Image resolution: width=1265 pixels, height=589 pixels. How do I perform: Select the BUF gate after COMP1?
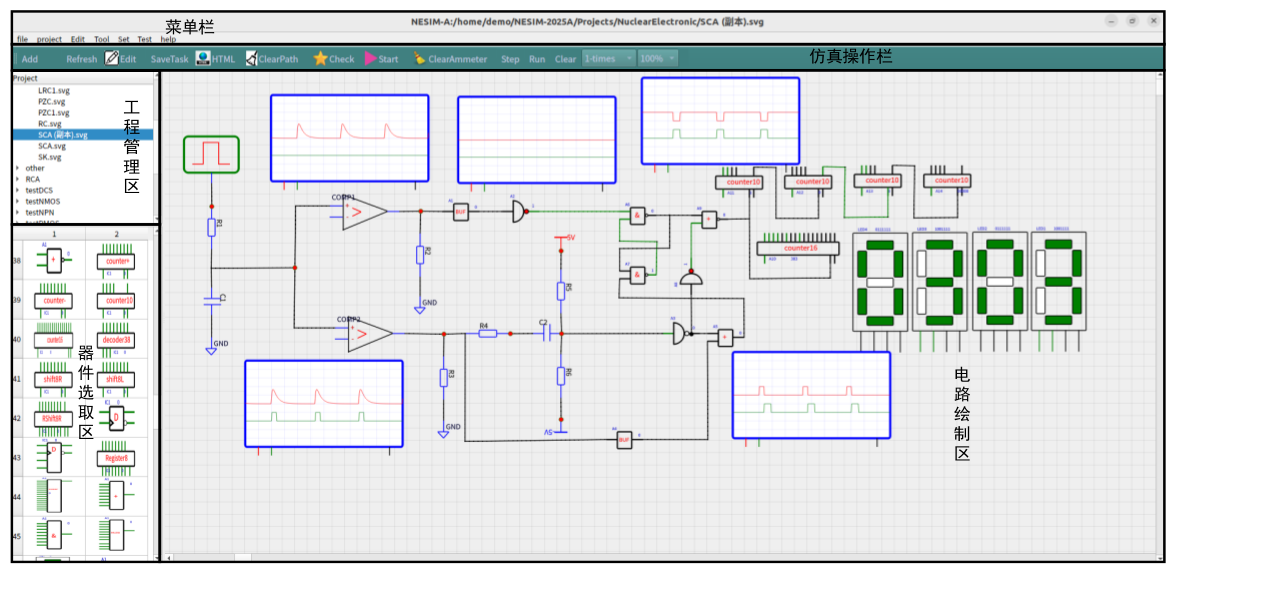461,211
